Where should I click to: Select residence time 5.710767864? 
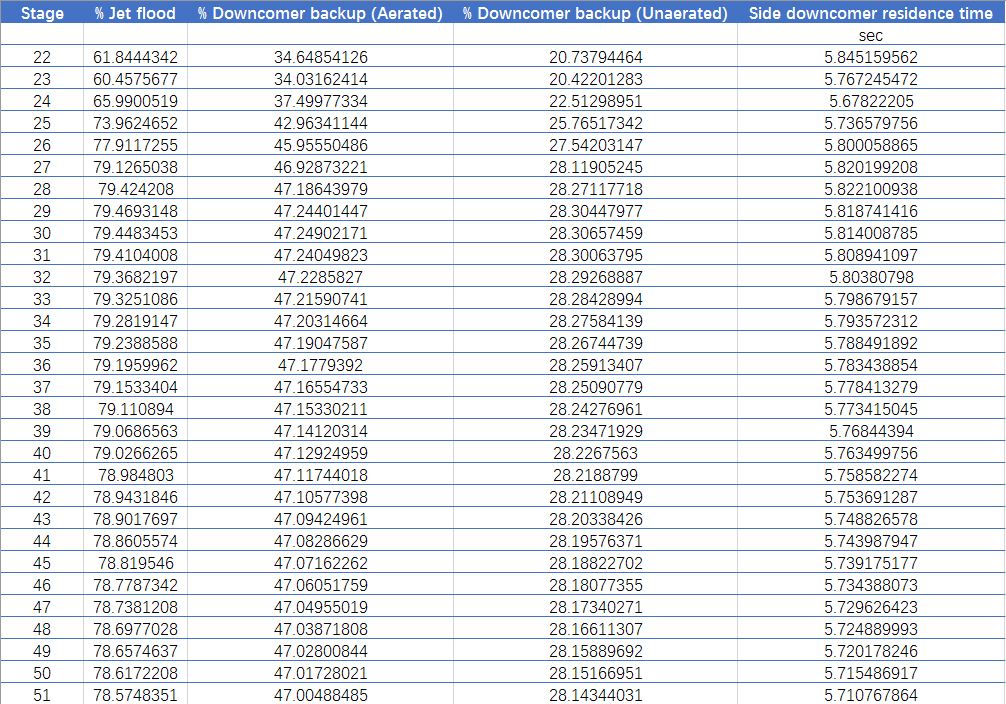(871, 694)
